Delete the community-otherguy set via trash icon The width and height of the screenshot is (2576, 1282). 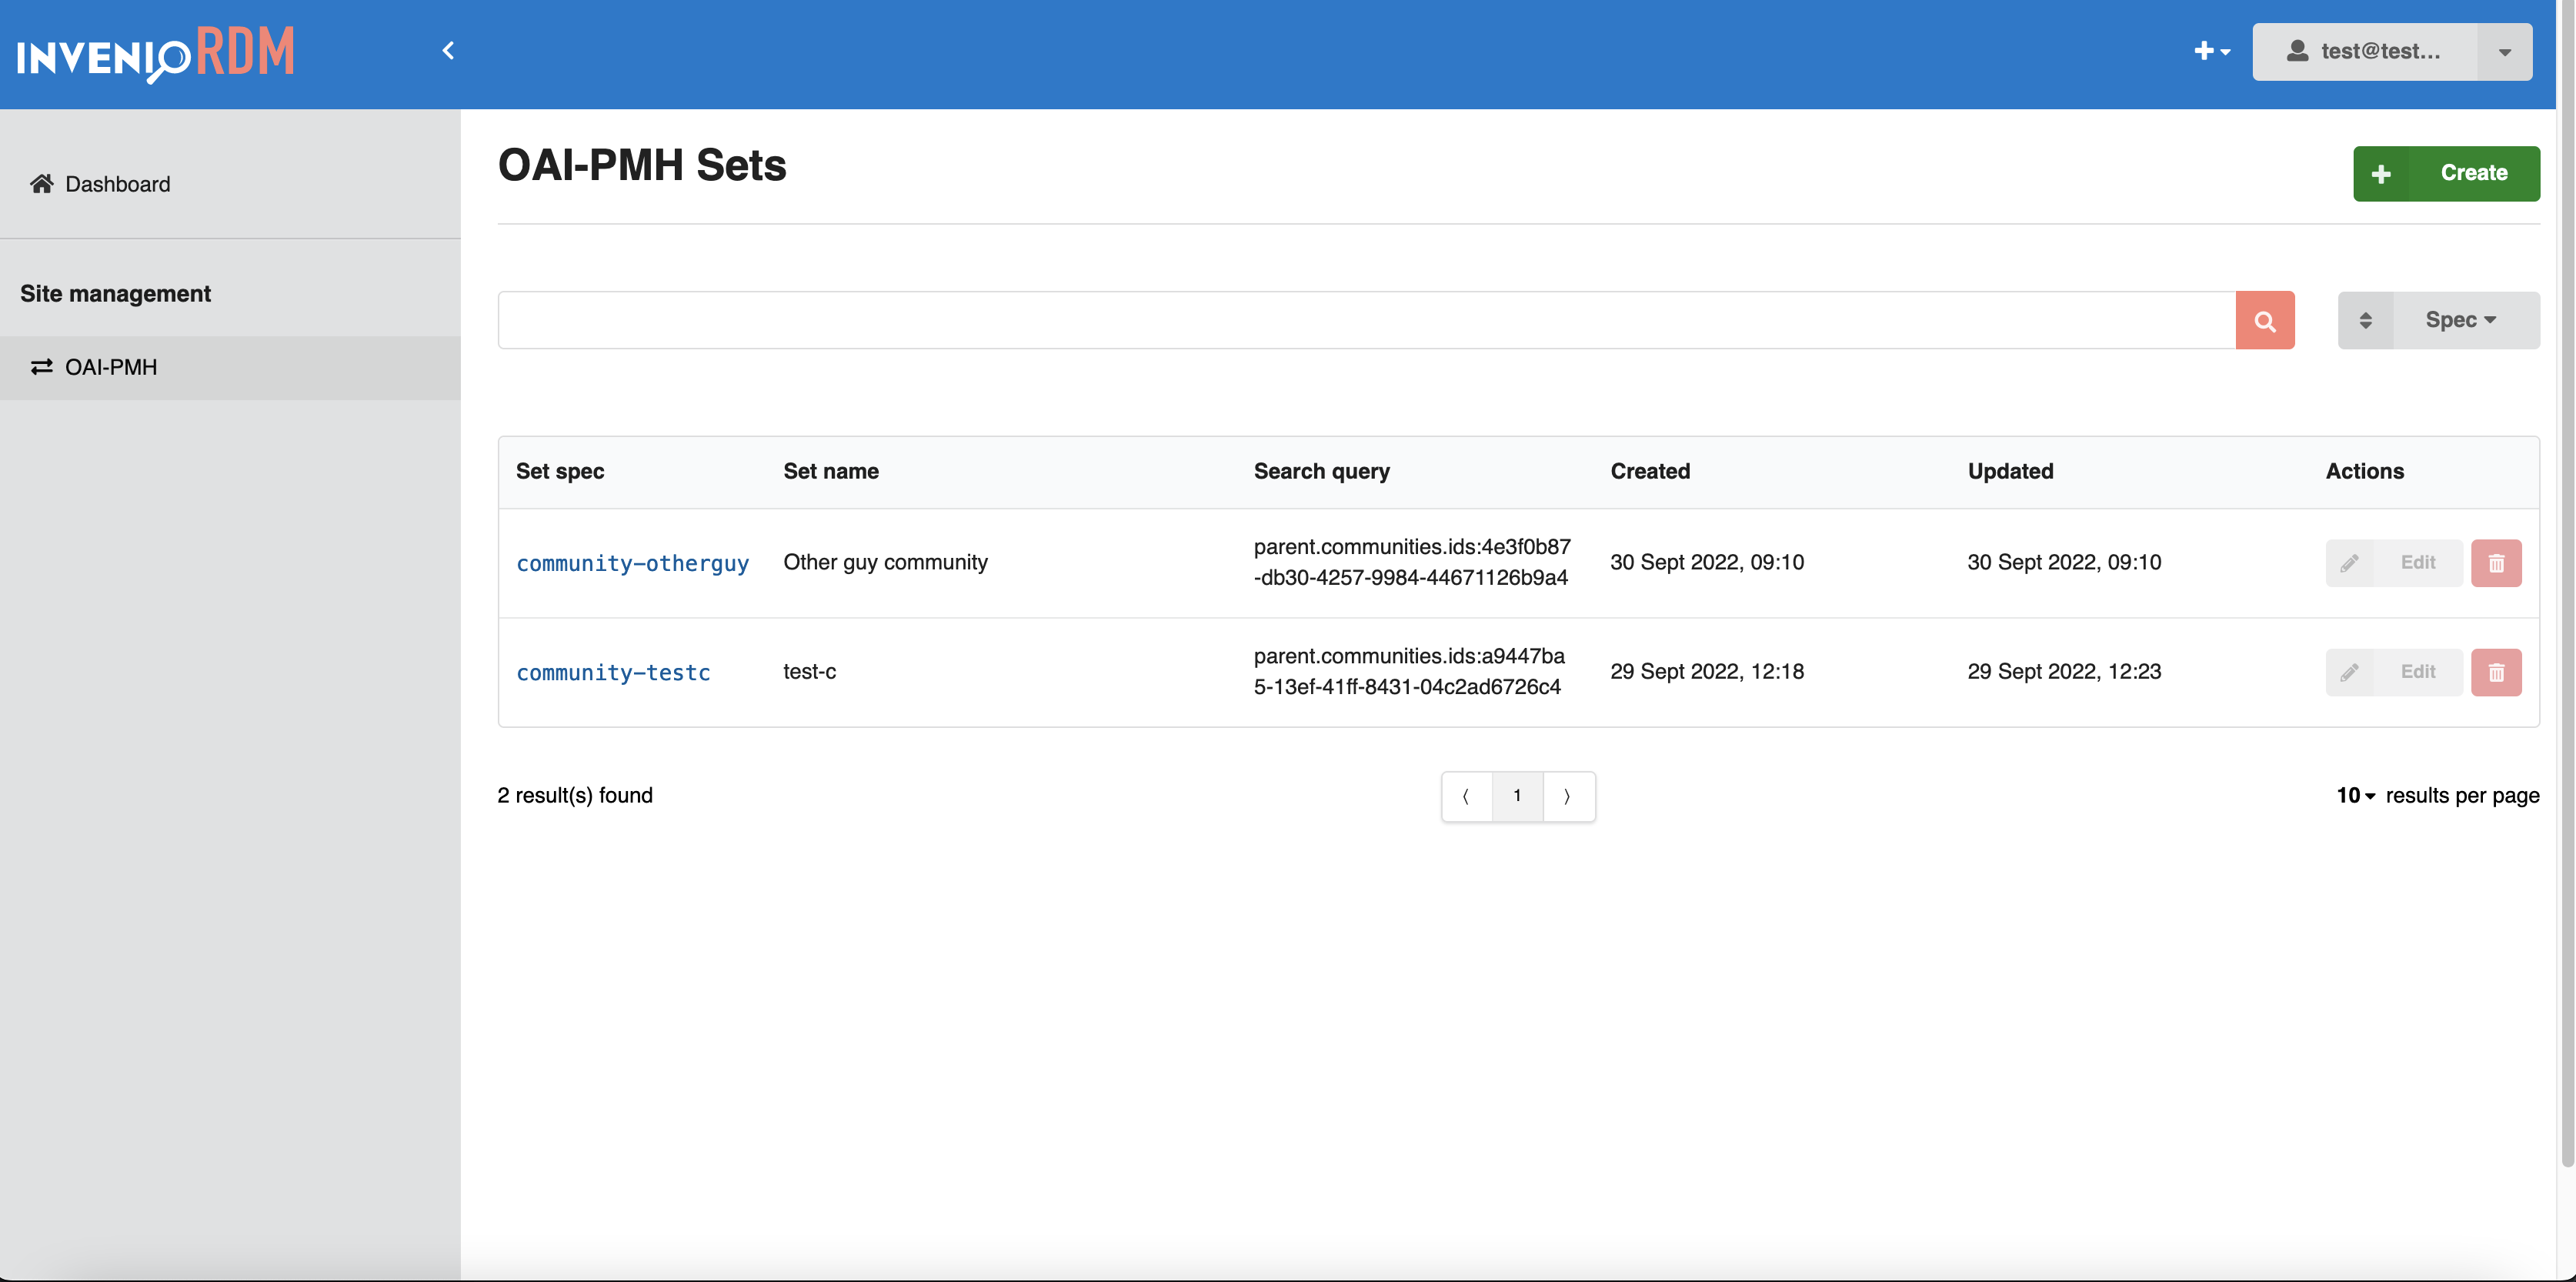[2496, 563]
